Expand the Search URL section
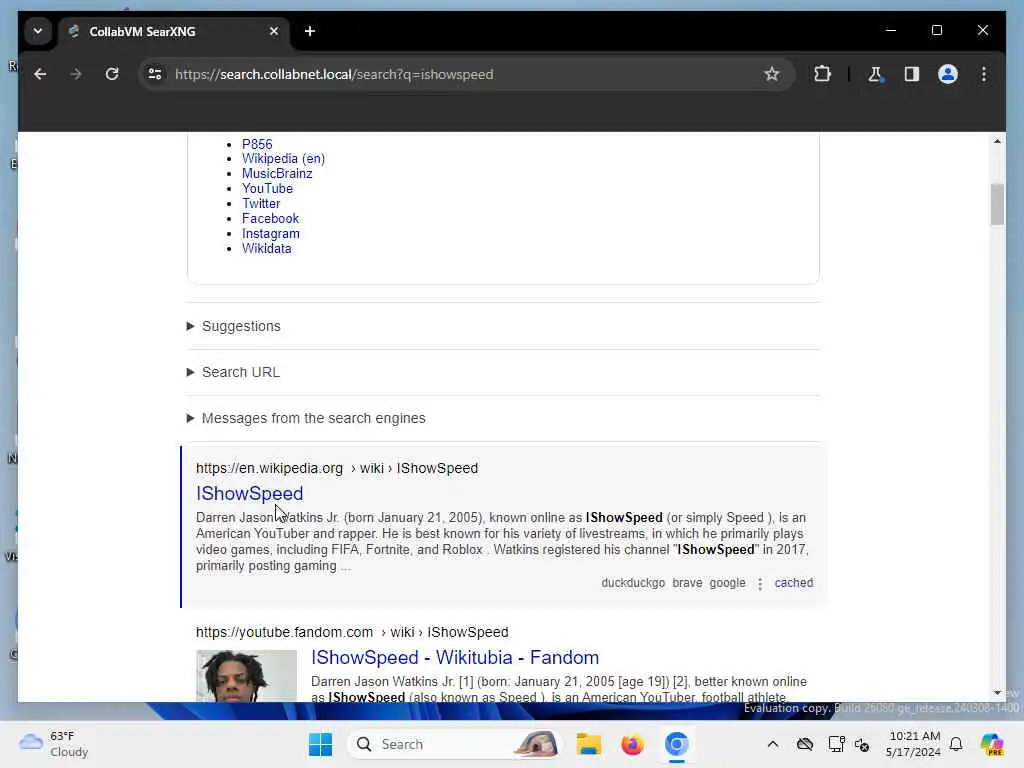The image size is (1024, 768). pos(233,372)
